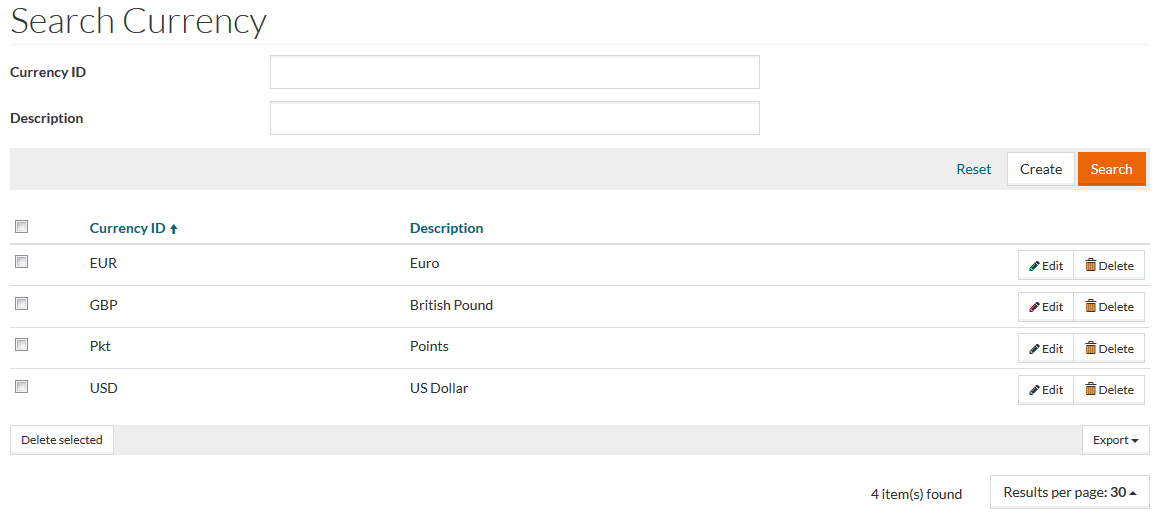Edit the USD US Dollar currency
The image size is (1158, 515).
point(1046,390)
